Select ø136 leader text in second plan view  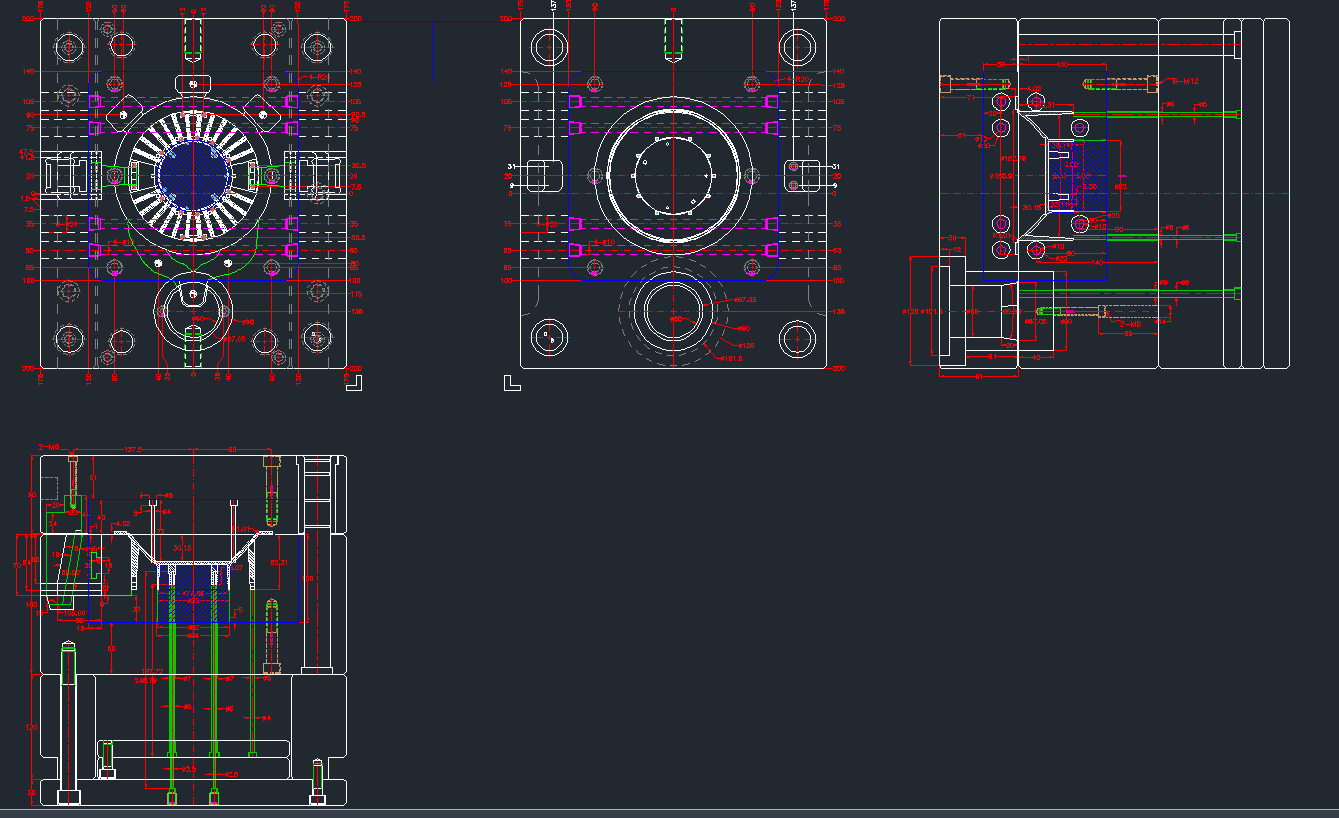tap(747, 345)
